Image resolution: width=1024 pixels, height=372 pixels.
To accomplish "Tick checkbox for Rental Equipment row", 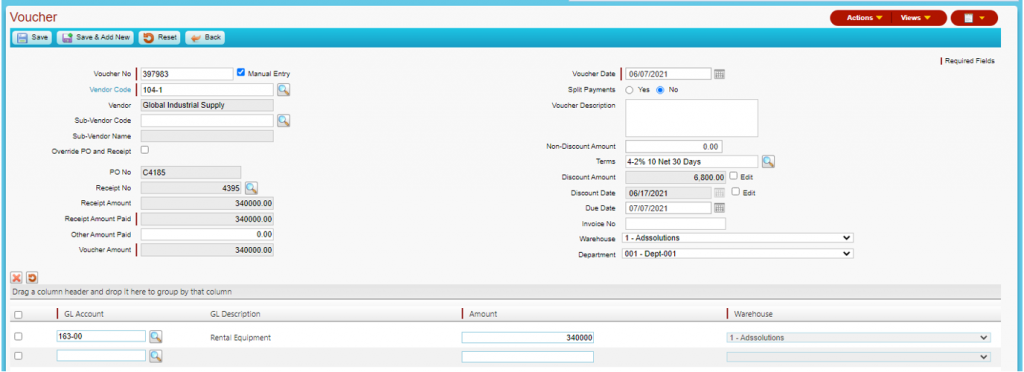I will point(18,337).
